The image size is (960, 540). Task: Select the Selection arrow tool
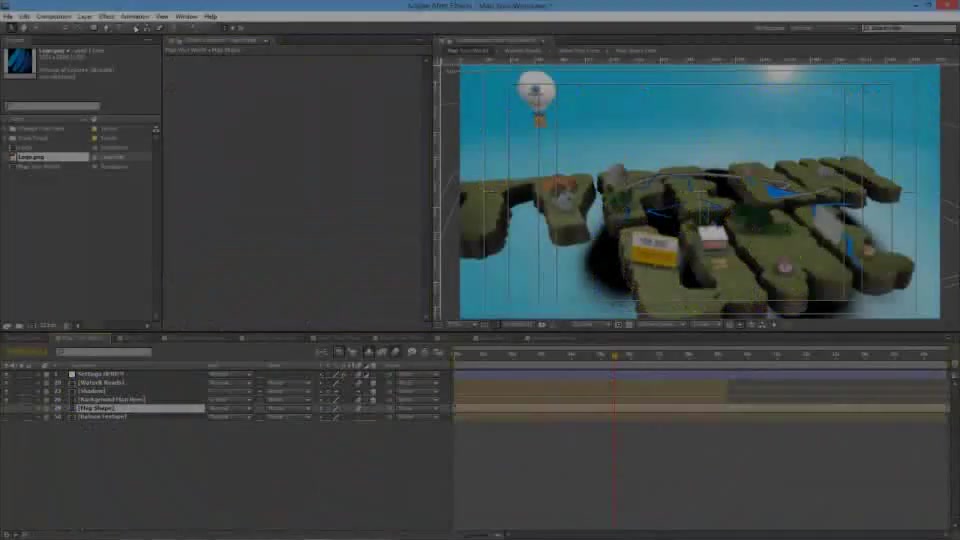point(11,28)
